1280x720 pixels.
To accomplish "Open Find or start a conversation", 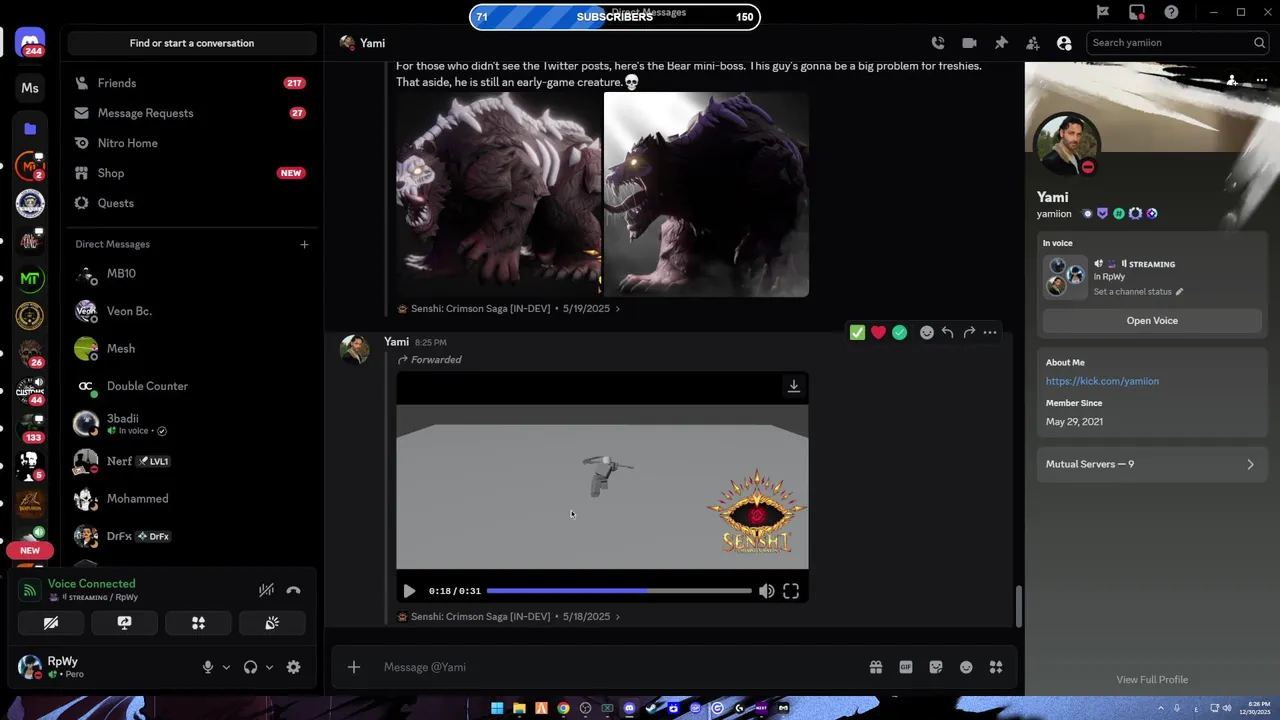I will point(192,43).
